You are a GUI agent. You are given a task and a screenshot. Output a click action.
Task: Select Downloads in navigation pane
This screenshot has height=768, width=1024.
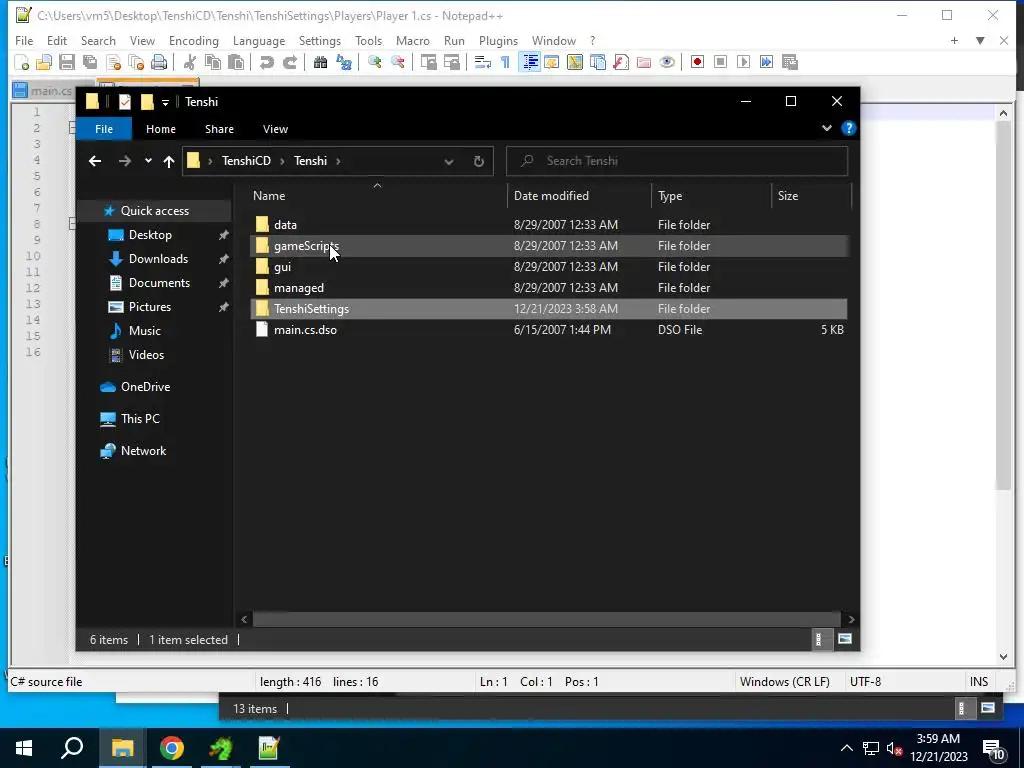tap(158, 259)
